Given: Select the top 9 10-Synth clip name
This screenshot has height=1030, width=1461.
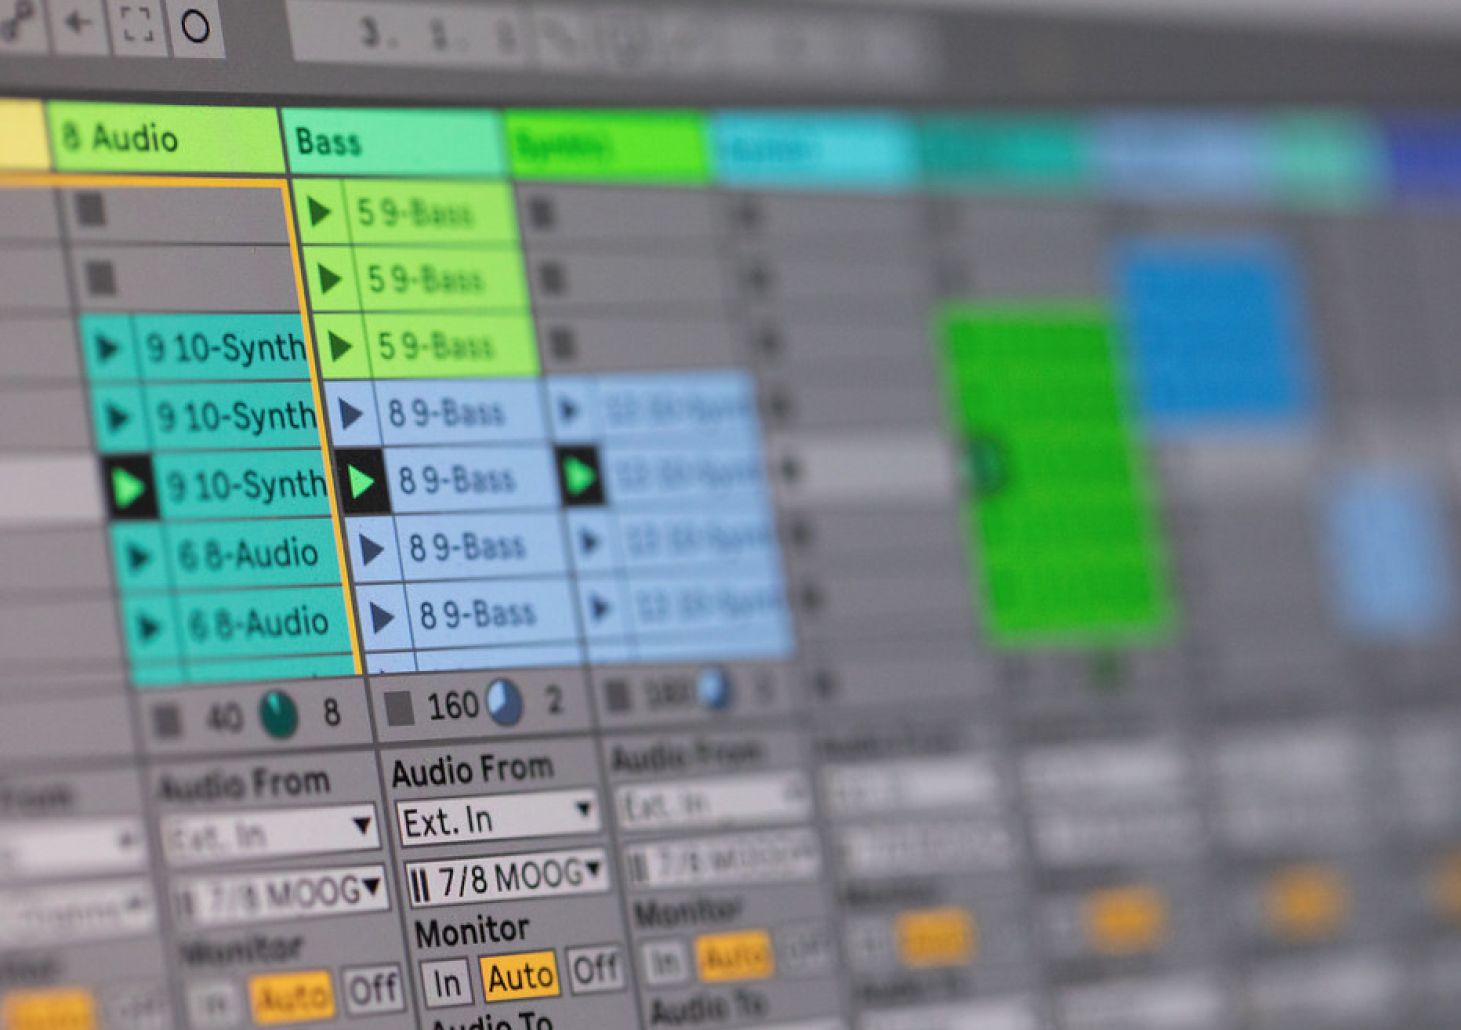Looking at the screenshot, I should (225, 349).
